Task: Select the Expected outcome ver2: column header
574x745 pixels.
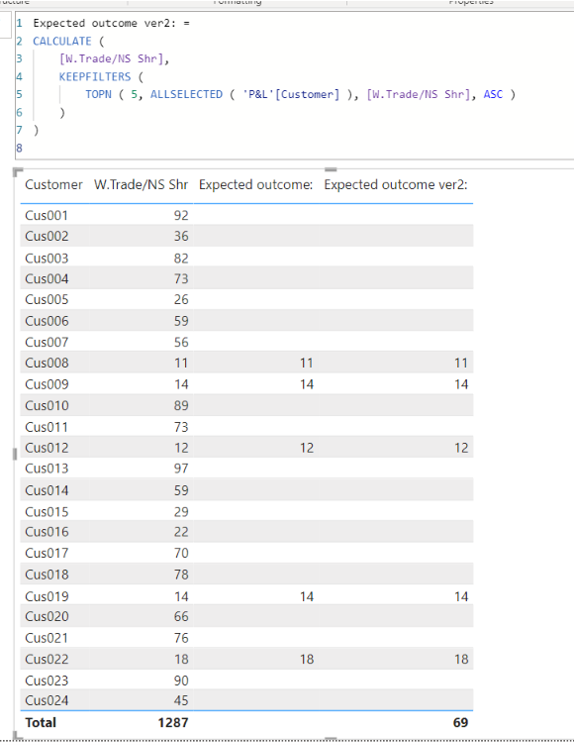Action: [396, 185]
